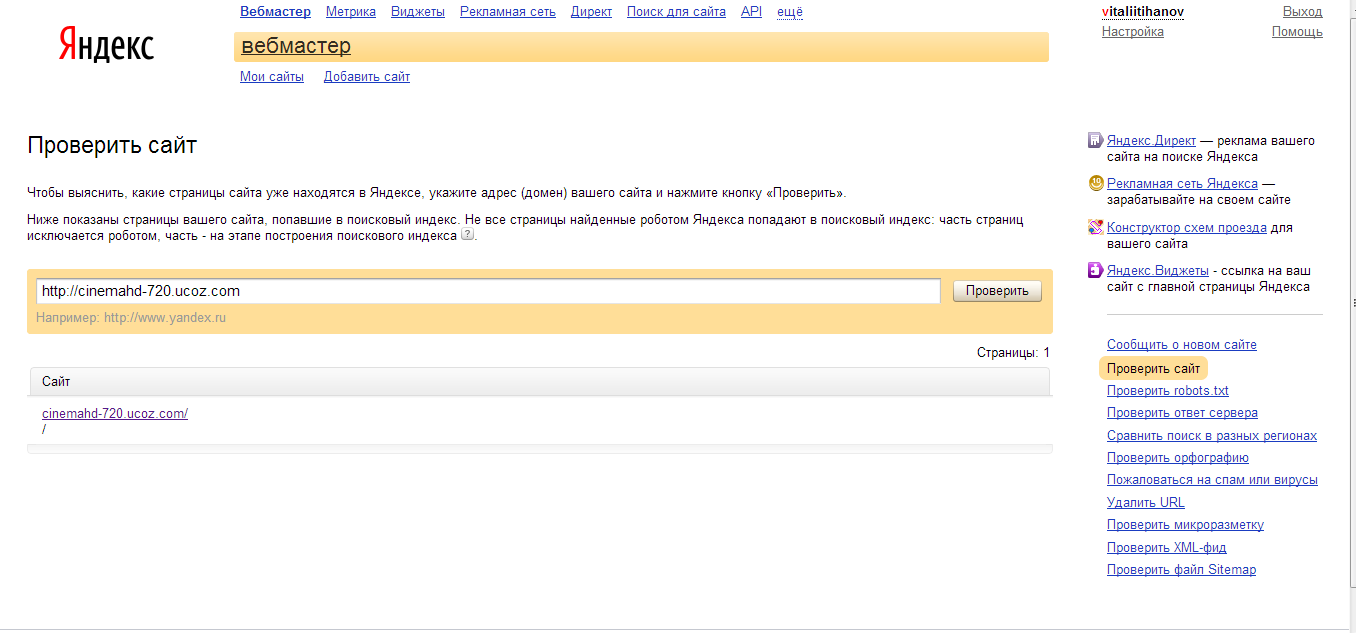Open vitaliitihanov user profile link

[x=1143, y=12]
